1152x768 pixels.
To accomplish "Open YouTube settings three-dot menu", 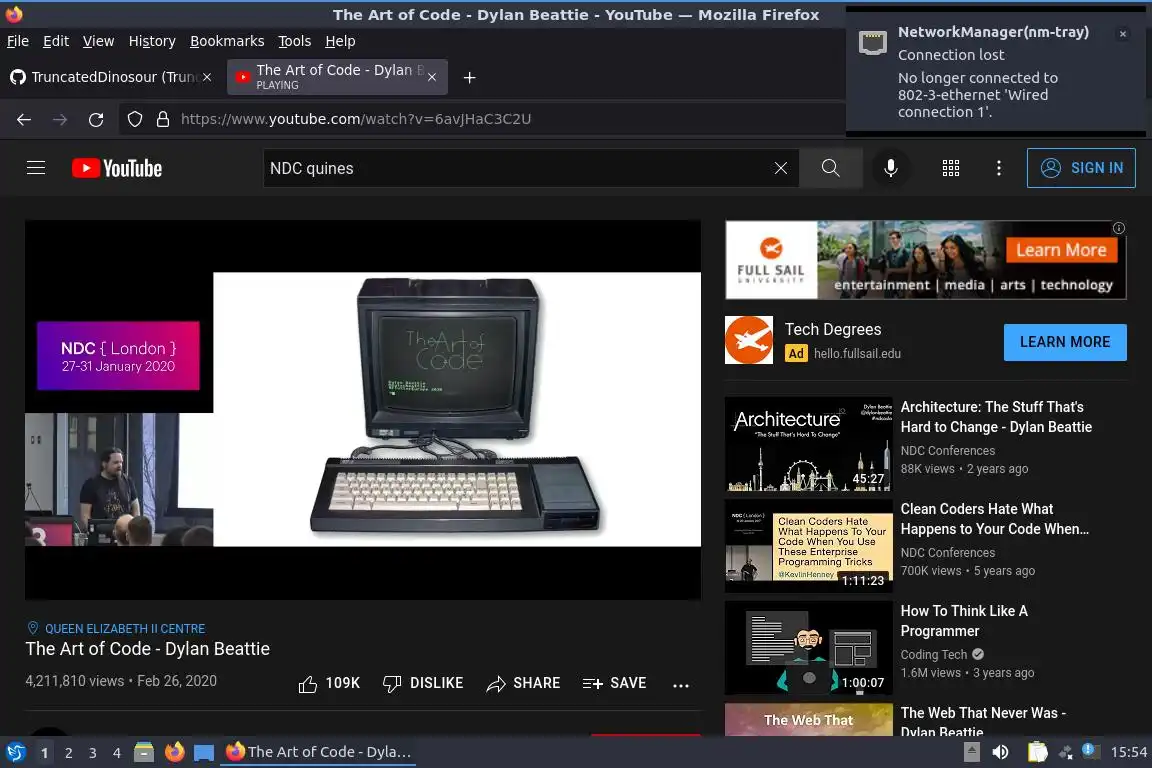I will [x=998, y=168].
